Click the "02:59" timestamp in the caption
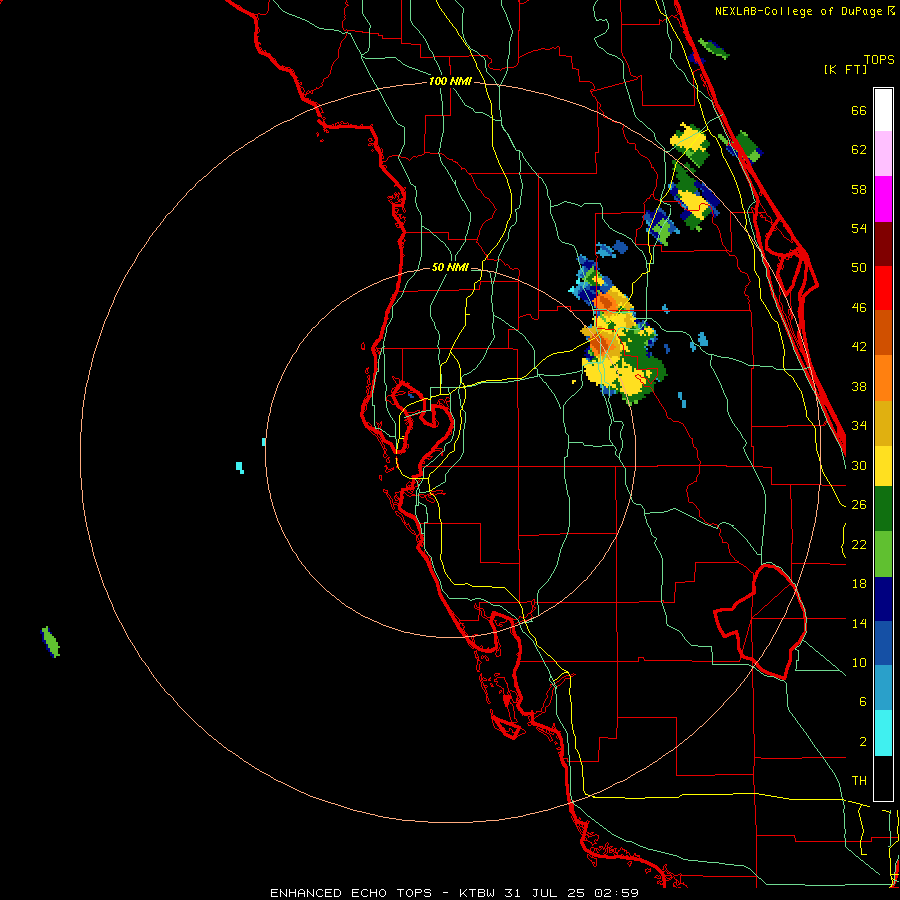Screen dimensions: 900x900 [x=618, y=893]
